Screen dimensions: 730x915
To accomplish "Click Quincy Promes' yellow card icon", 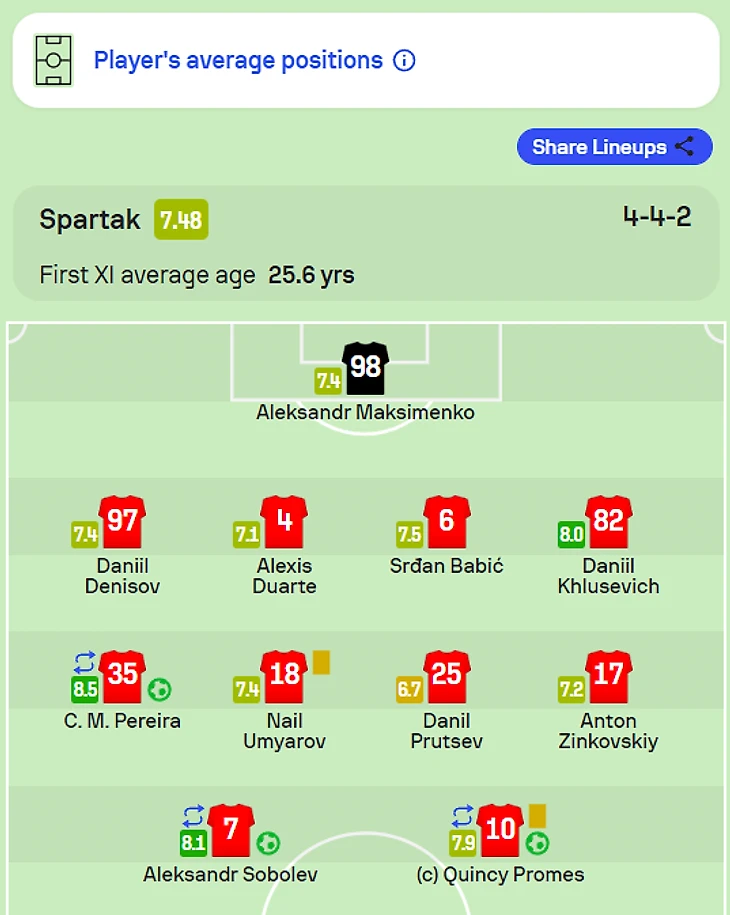I will tap(537, 815).
